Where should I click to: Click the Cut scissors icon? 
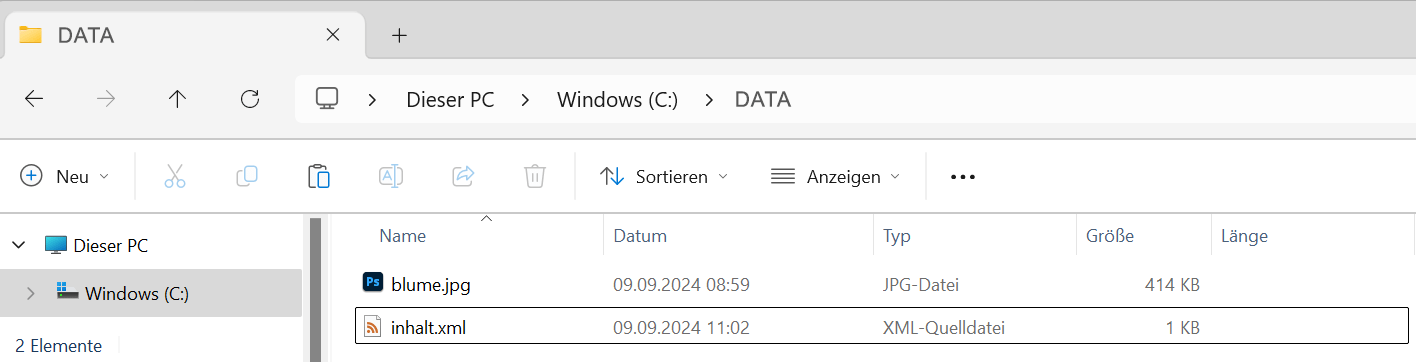pos(175,177)
